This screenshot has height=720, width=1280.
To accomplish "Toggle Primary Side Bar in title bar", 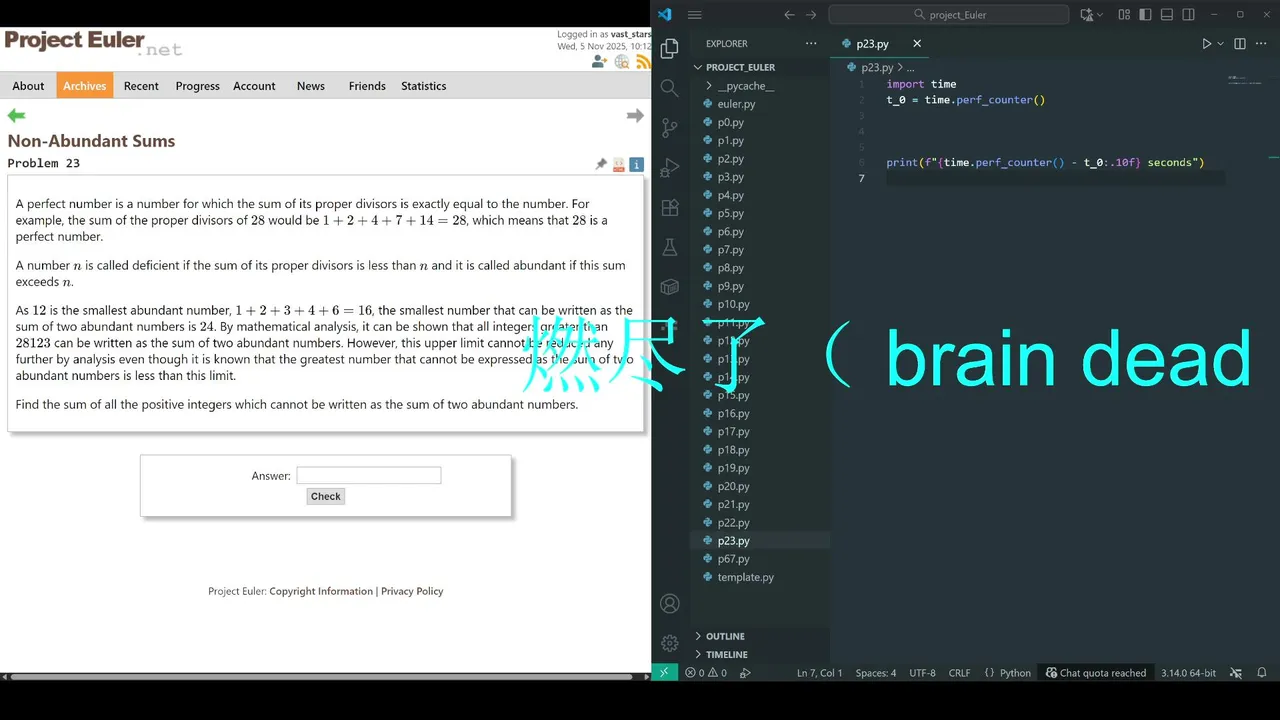I will (x=1146, y=15).
